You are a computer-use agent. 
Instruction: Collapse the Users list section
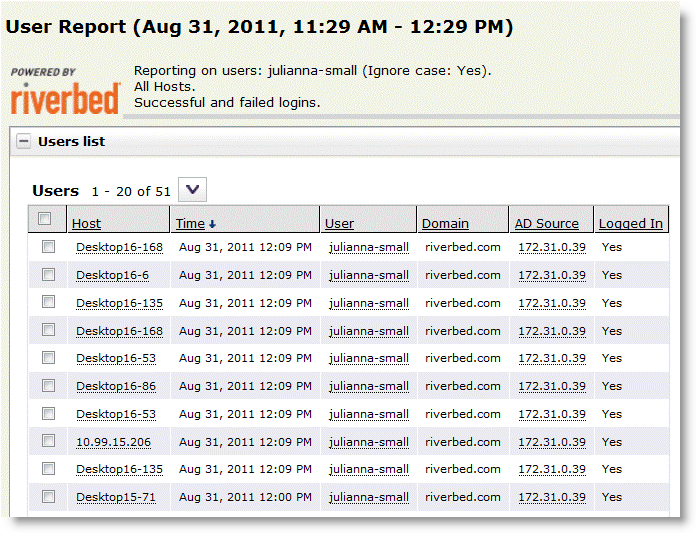click(x=24, y=142)
